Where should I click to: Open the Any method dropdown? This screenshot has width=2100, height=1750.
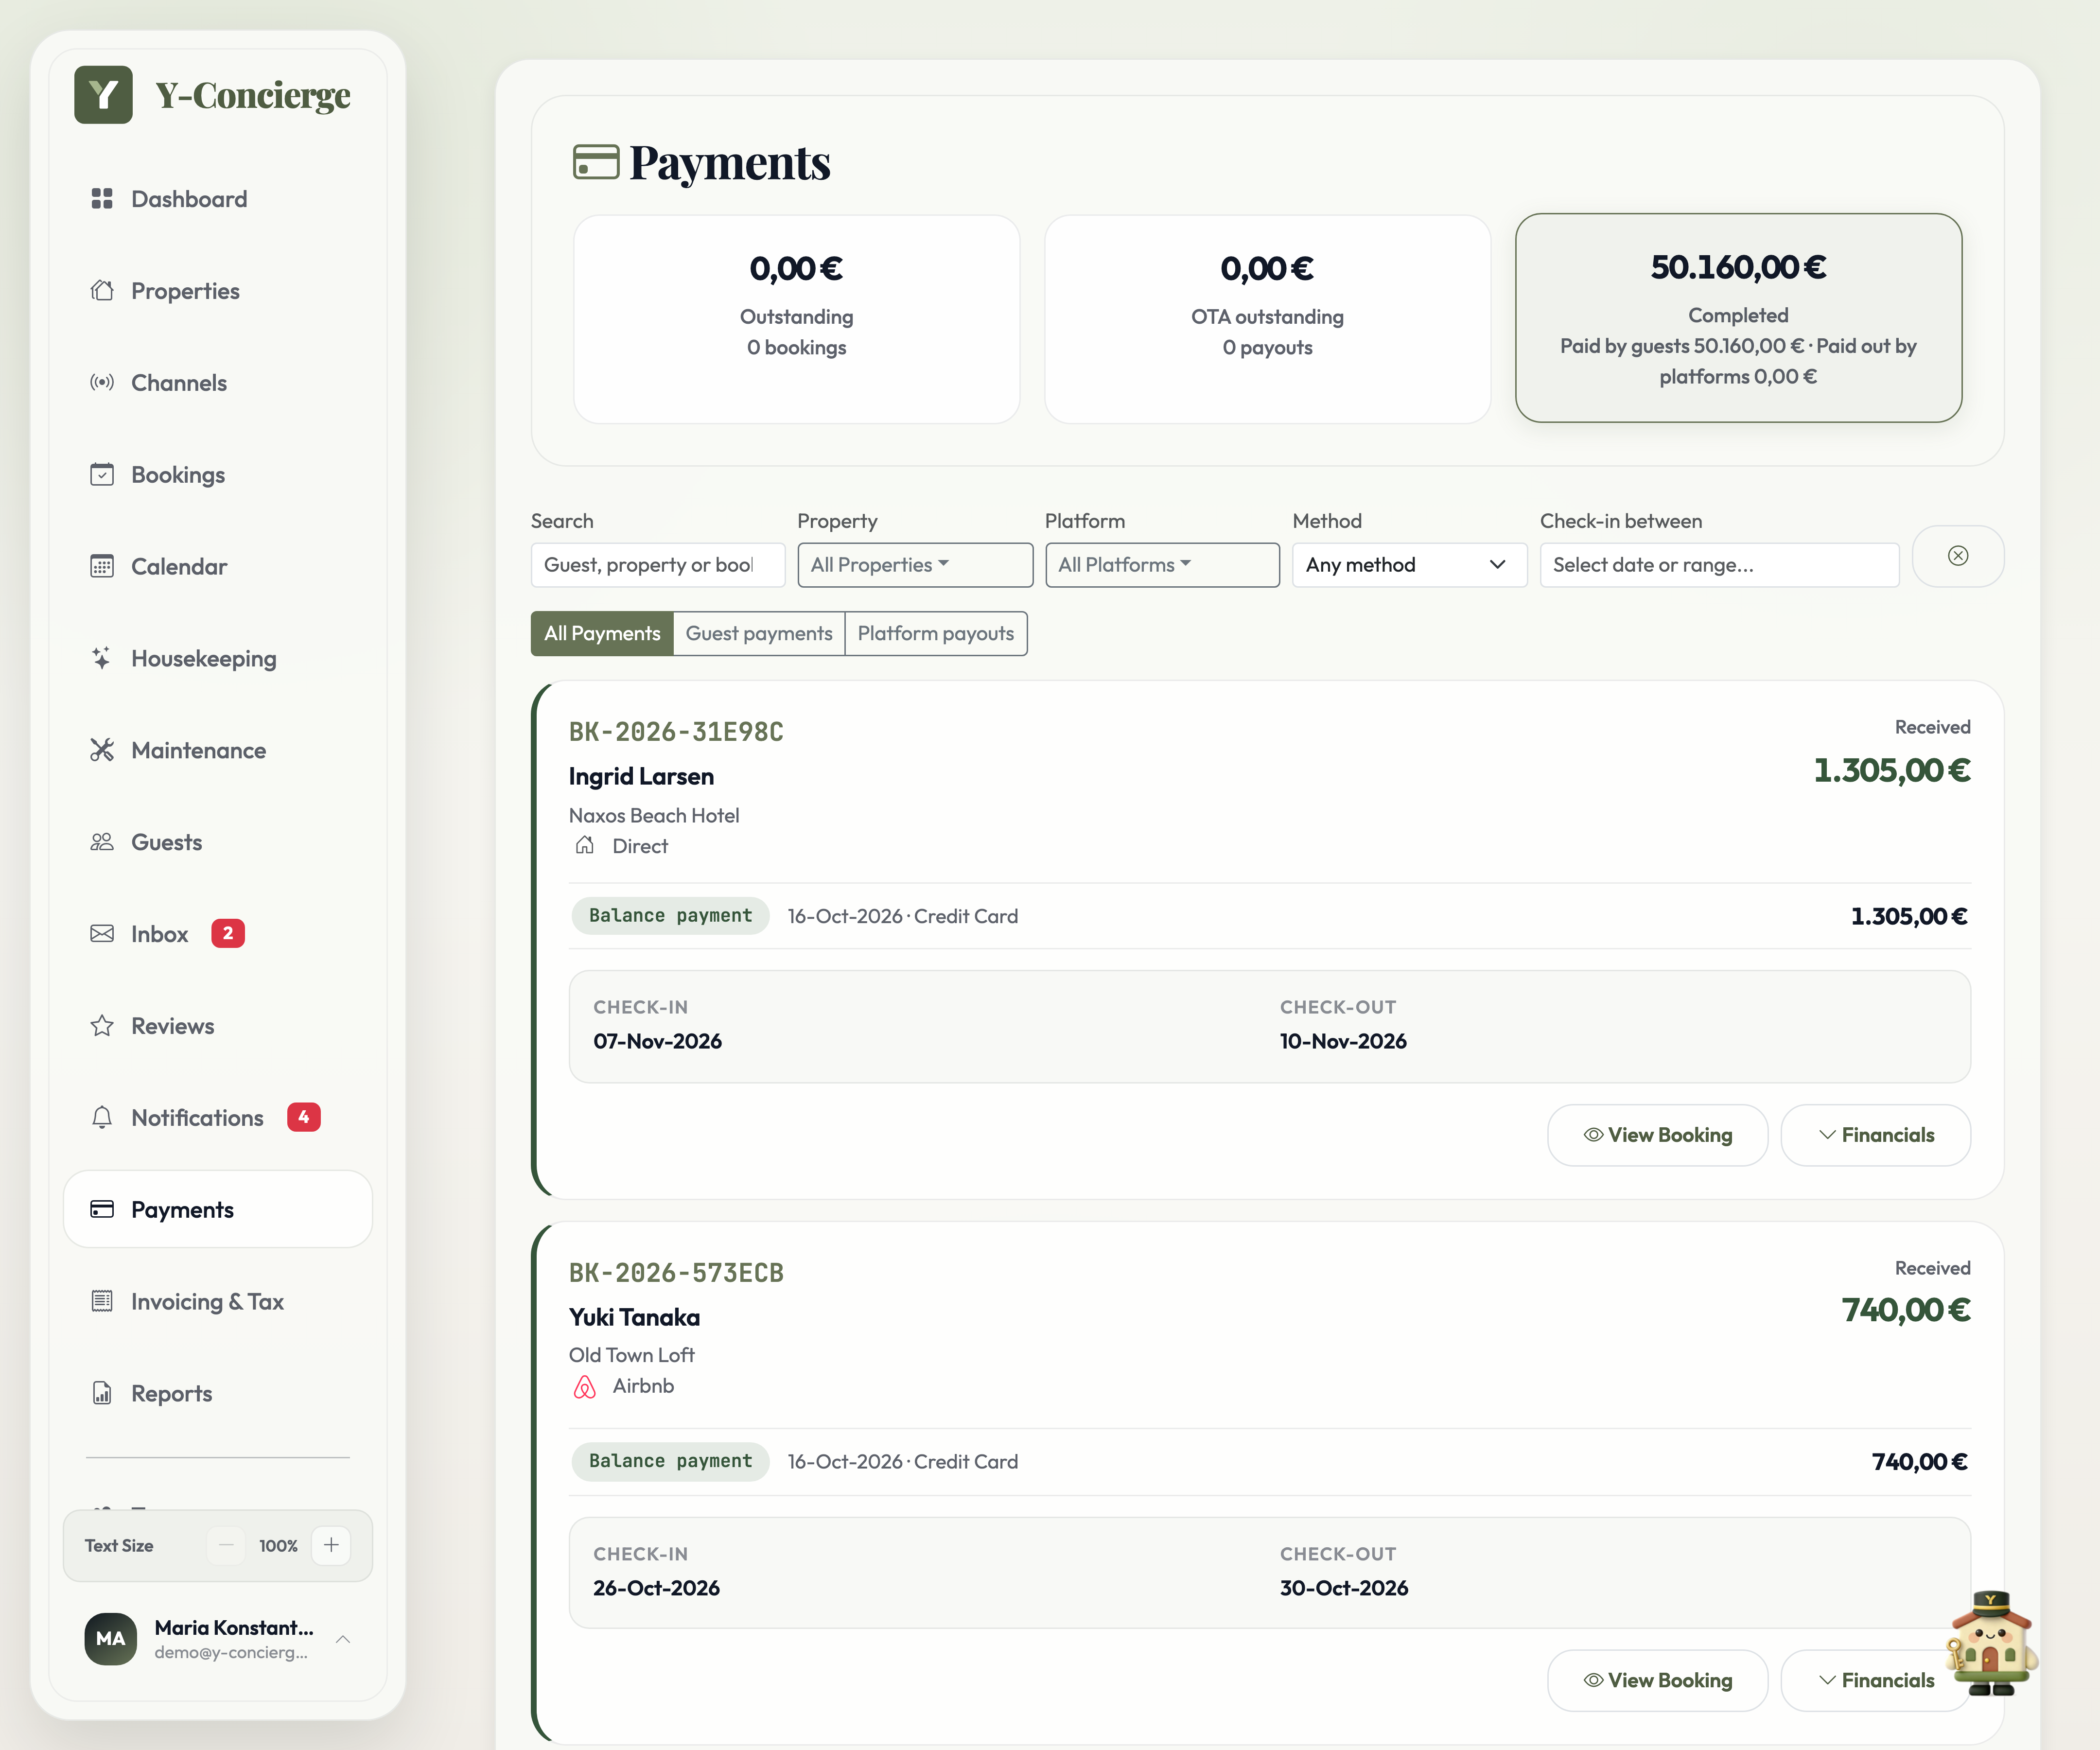coord(1409,565)
